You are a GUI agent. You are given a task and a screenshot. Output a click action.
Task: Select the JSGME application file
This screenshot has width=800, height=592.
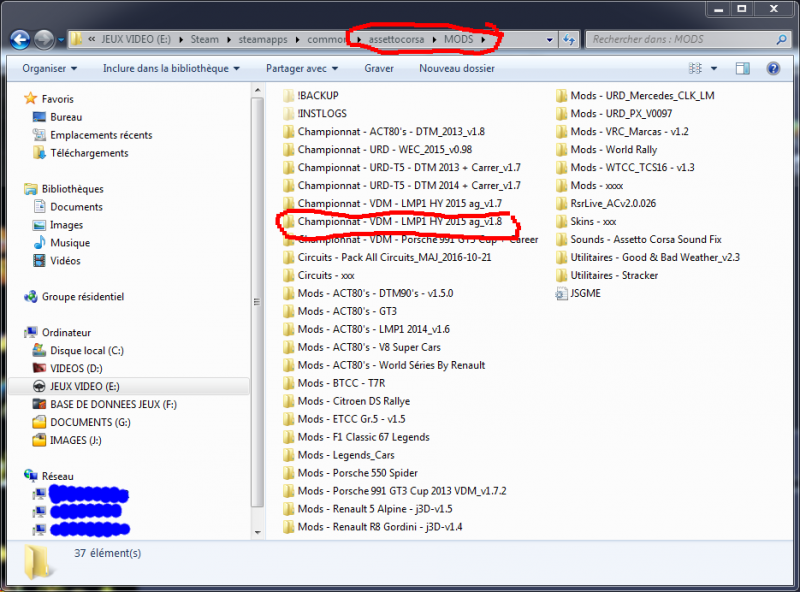(x=585, y=293)
